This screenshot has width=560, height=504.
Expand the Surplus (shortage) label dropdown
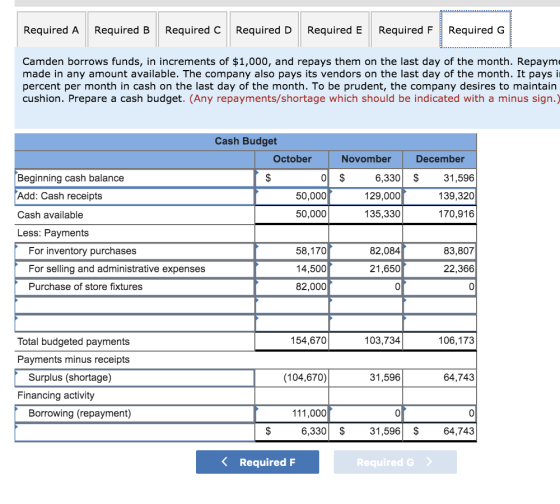pos(135,377)
